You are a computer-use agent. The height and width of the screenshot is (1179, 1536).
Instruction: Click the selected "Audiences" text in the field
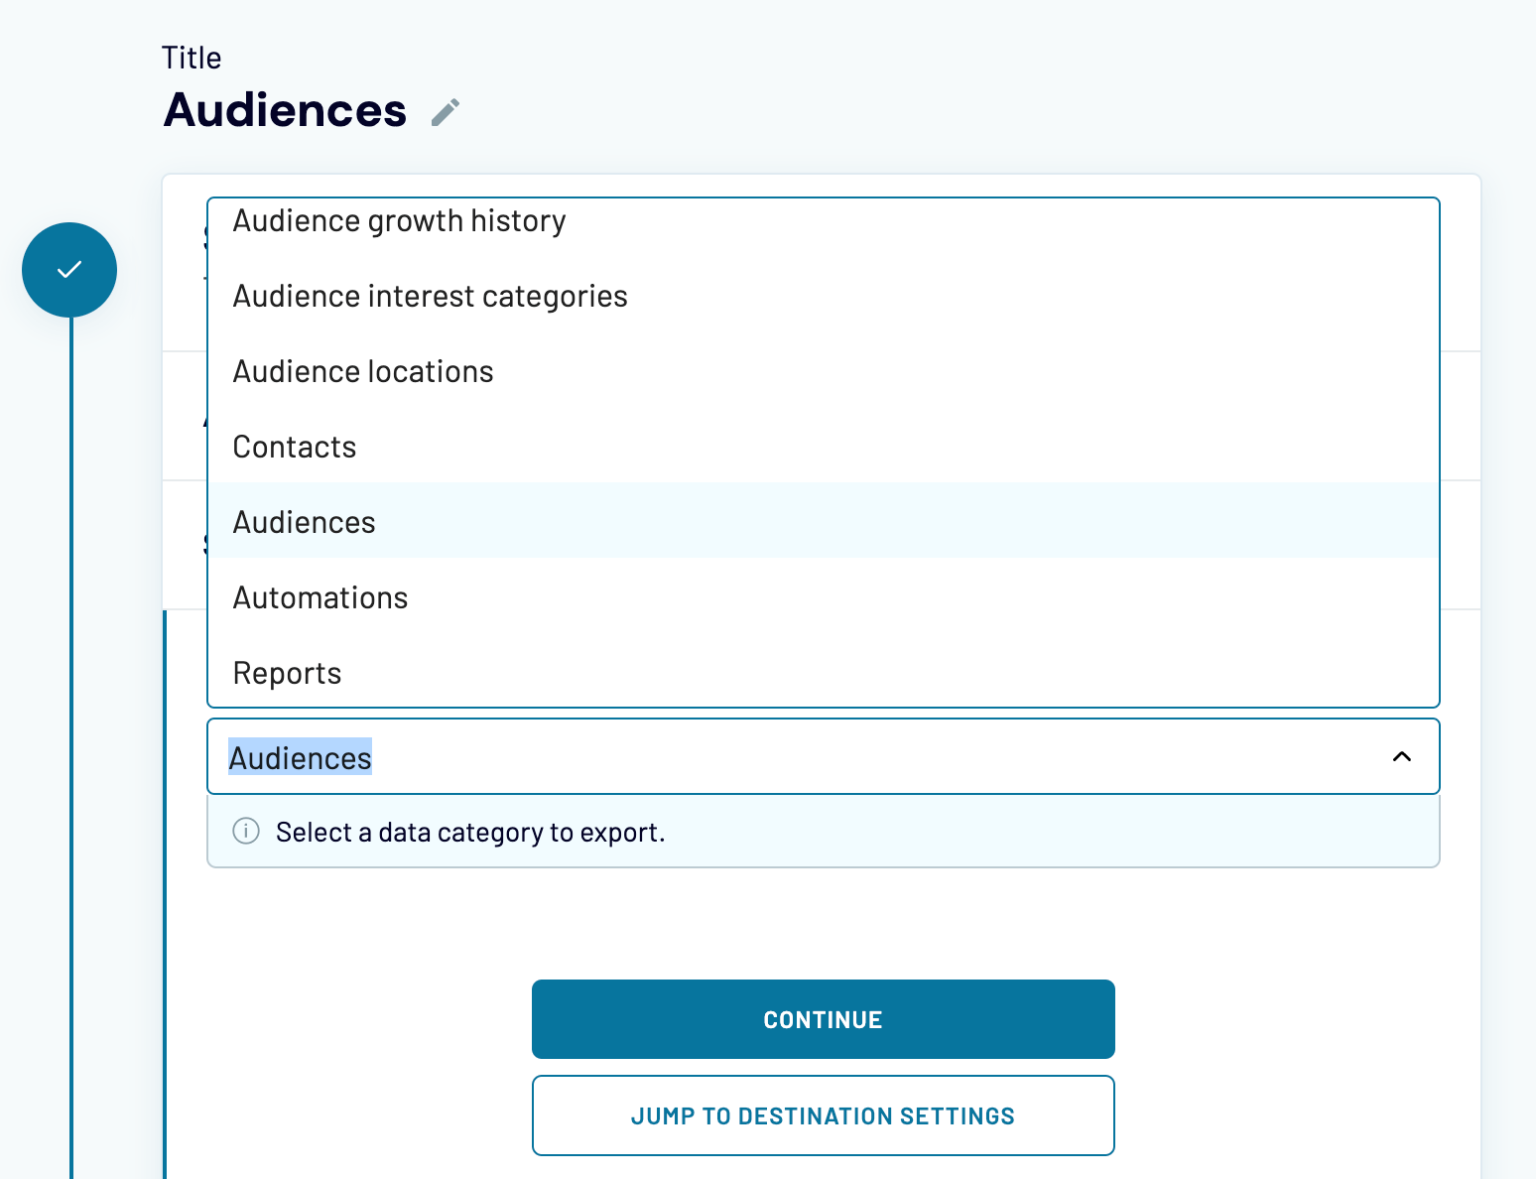[300, 758]
